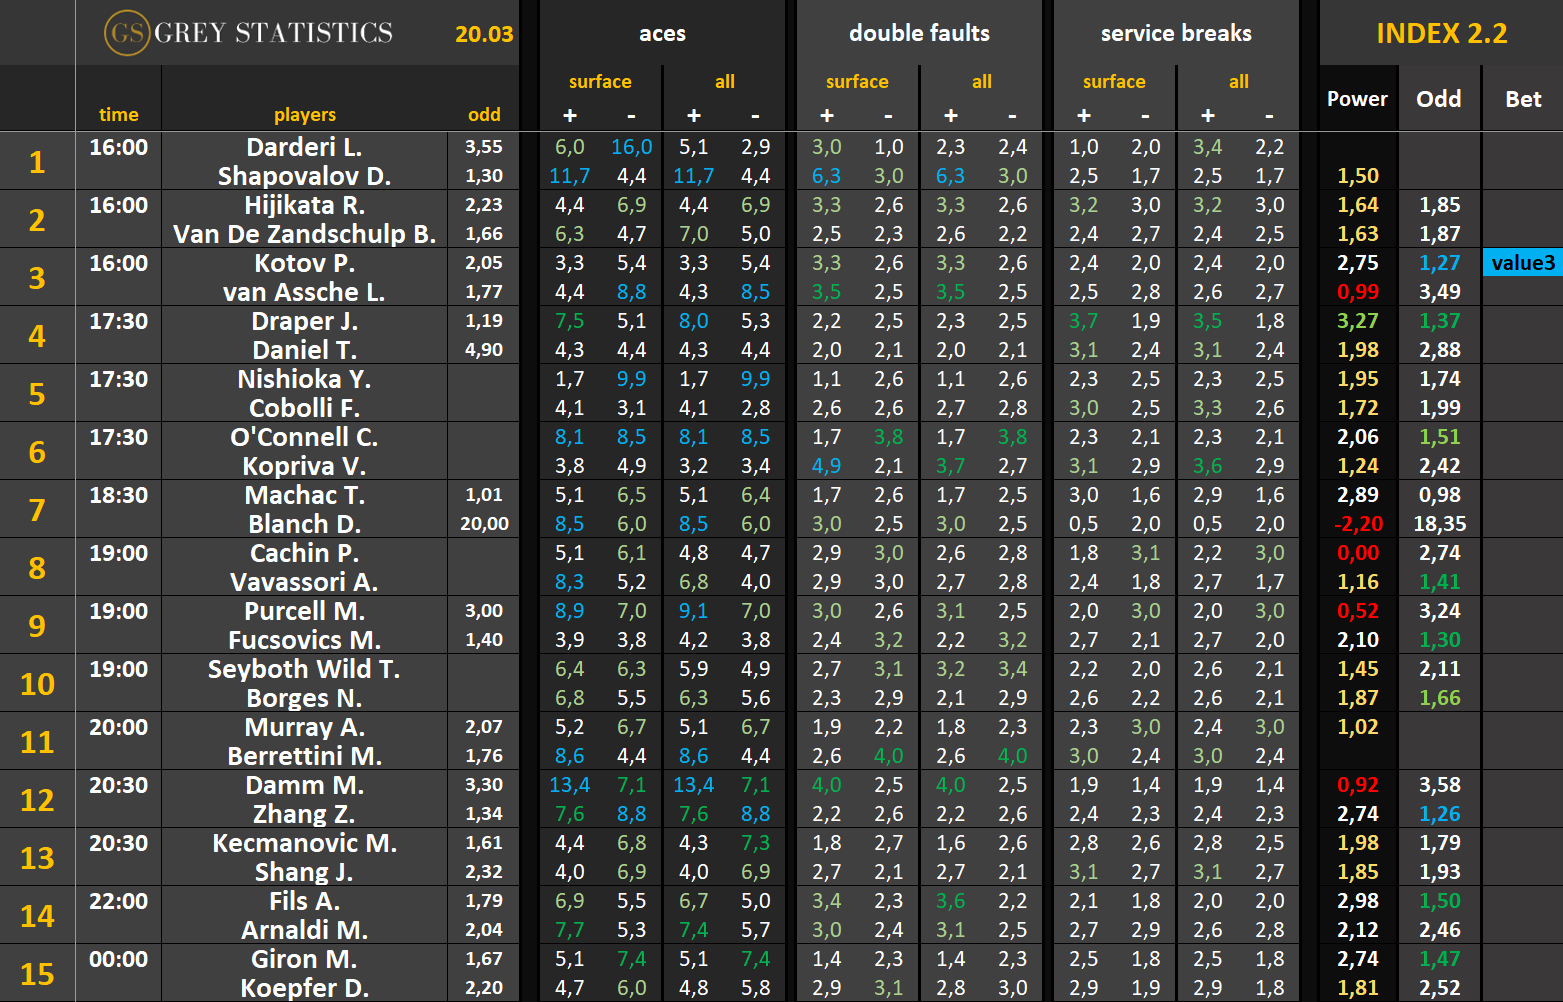The width and height of the screenshot is (1563, 1002).
Task: Click the GS Grey Statistics logo
Action: pos(249,33)
